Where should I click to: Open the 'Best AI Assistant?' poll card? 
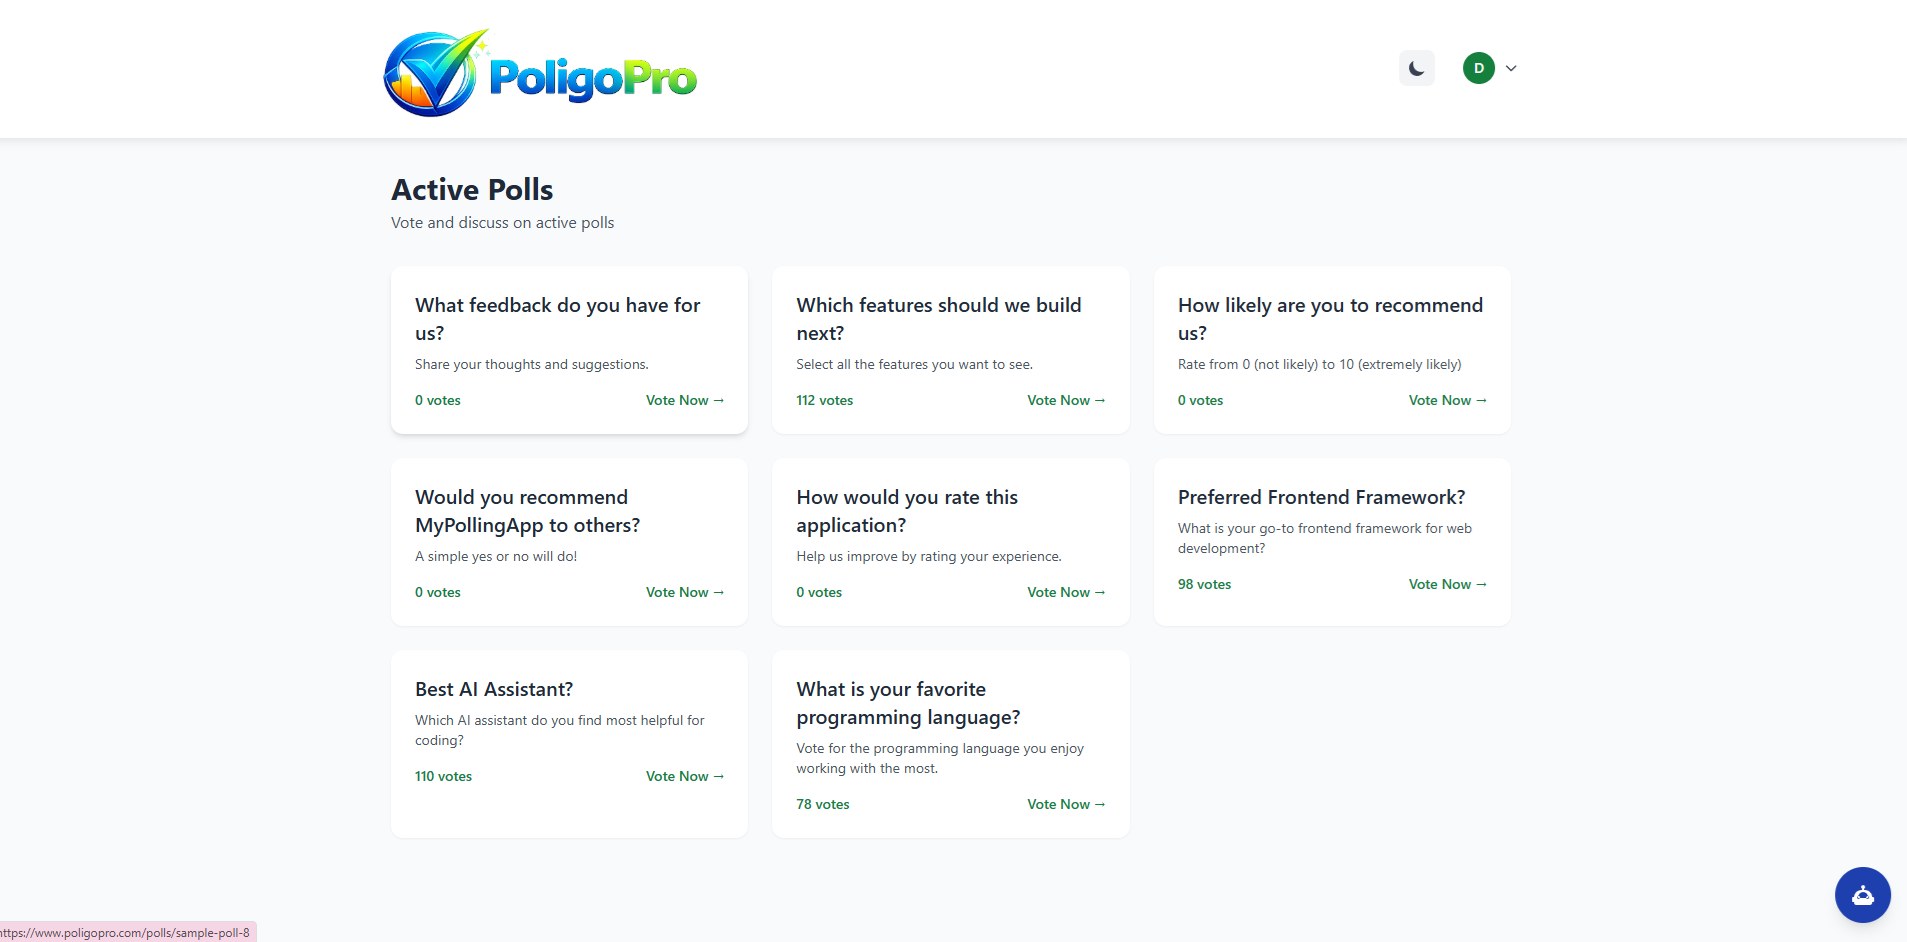tap(569, 744)
